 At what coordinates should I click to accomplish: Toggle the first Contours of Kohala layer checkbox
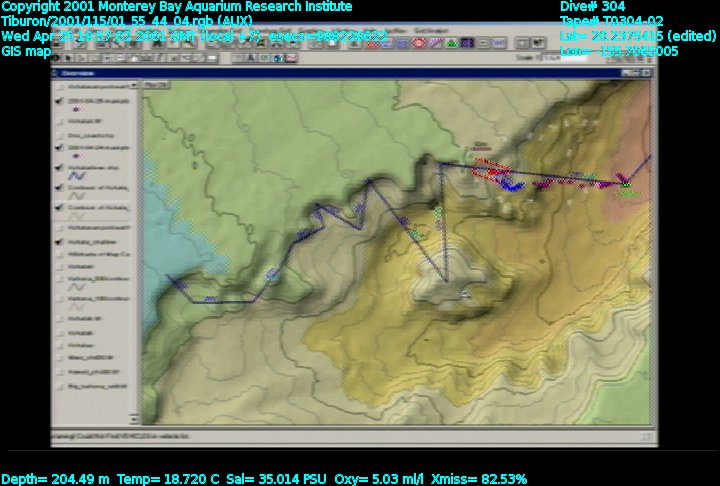(x=59, y=189)
